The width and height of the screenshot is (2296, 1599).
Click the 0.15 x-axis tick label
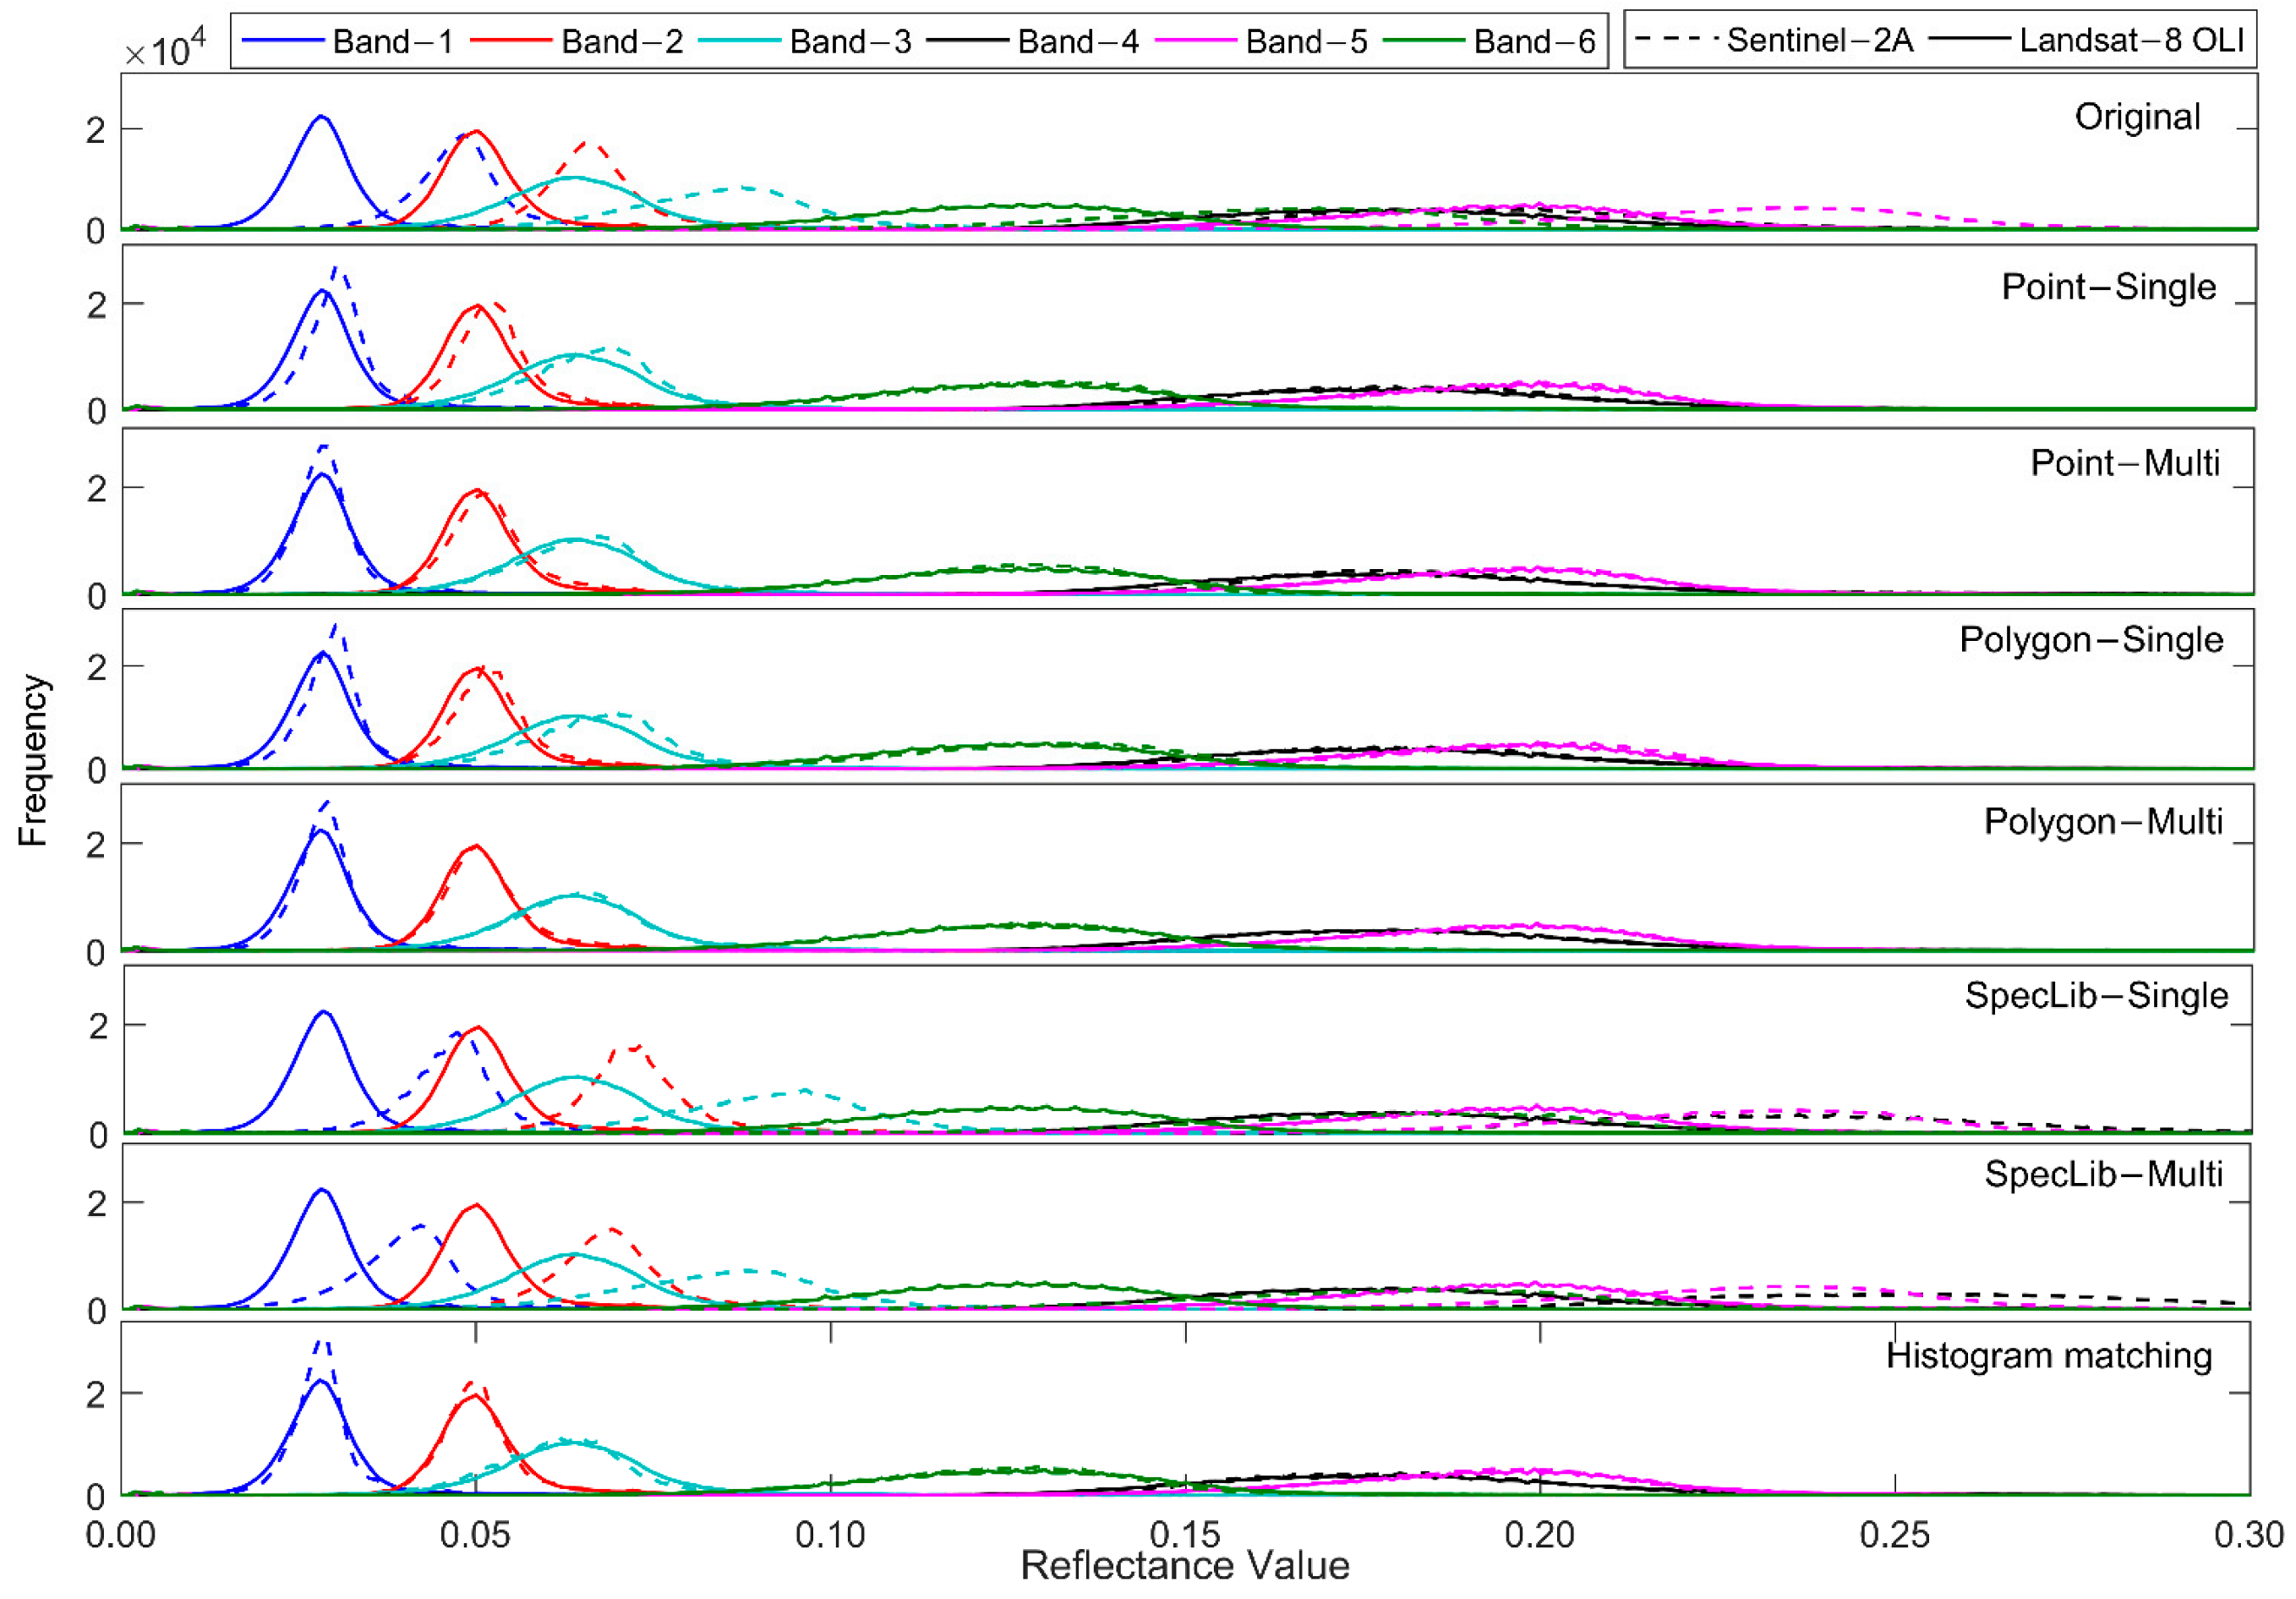coord(1184,1534)
